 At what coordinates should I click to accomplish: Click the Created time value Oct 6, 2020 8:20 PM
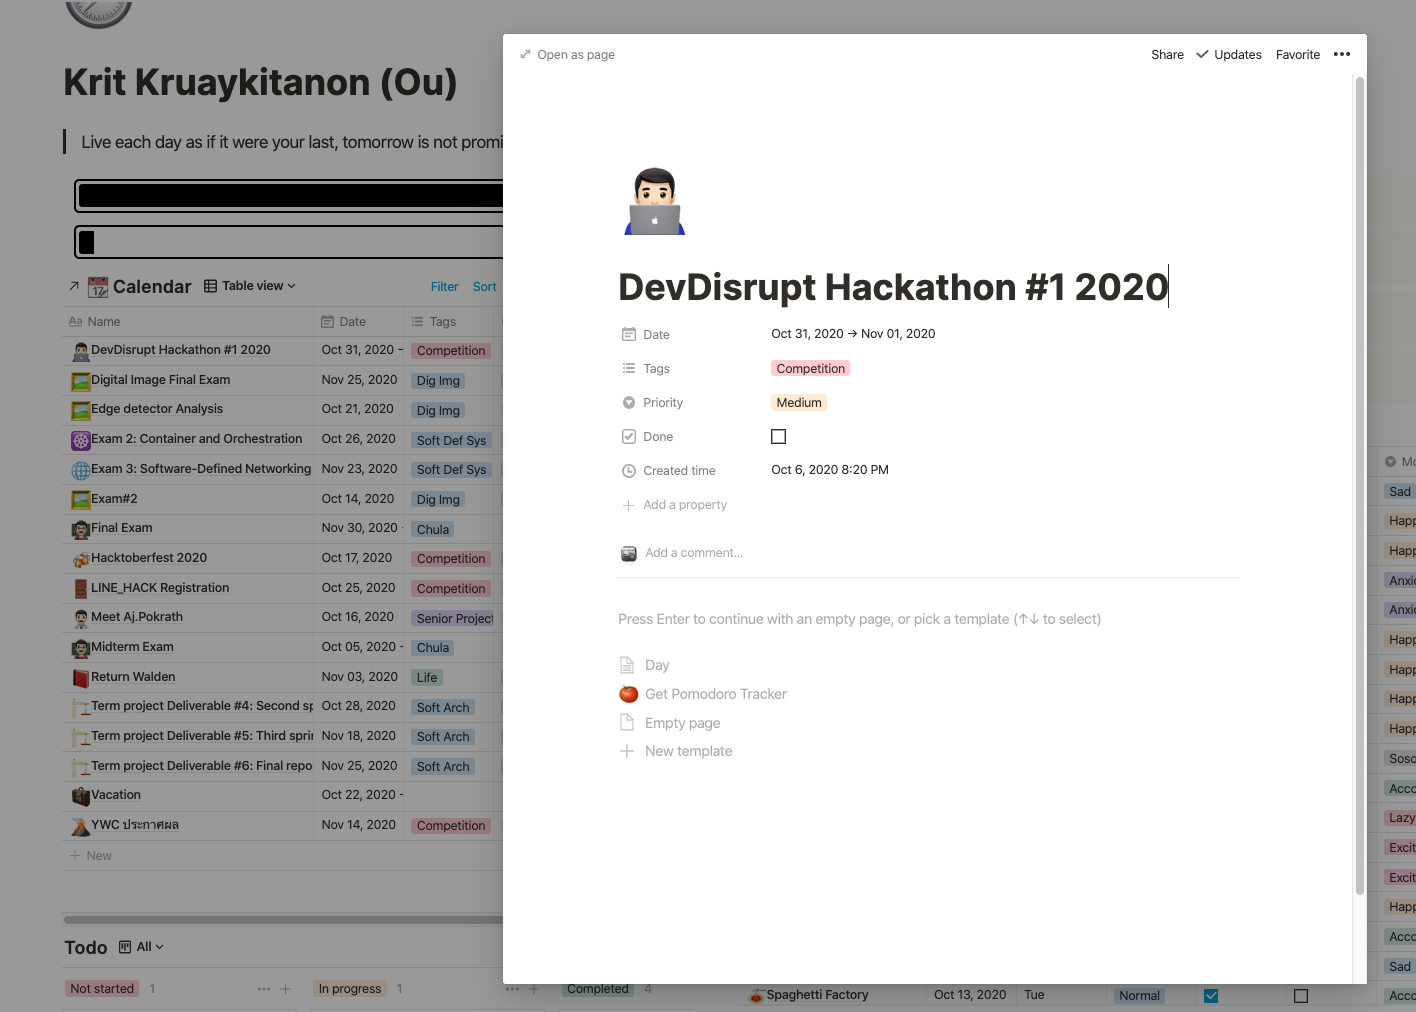coord(830,470)
